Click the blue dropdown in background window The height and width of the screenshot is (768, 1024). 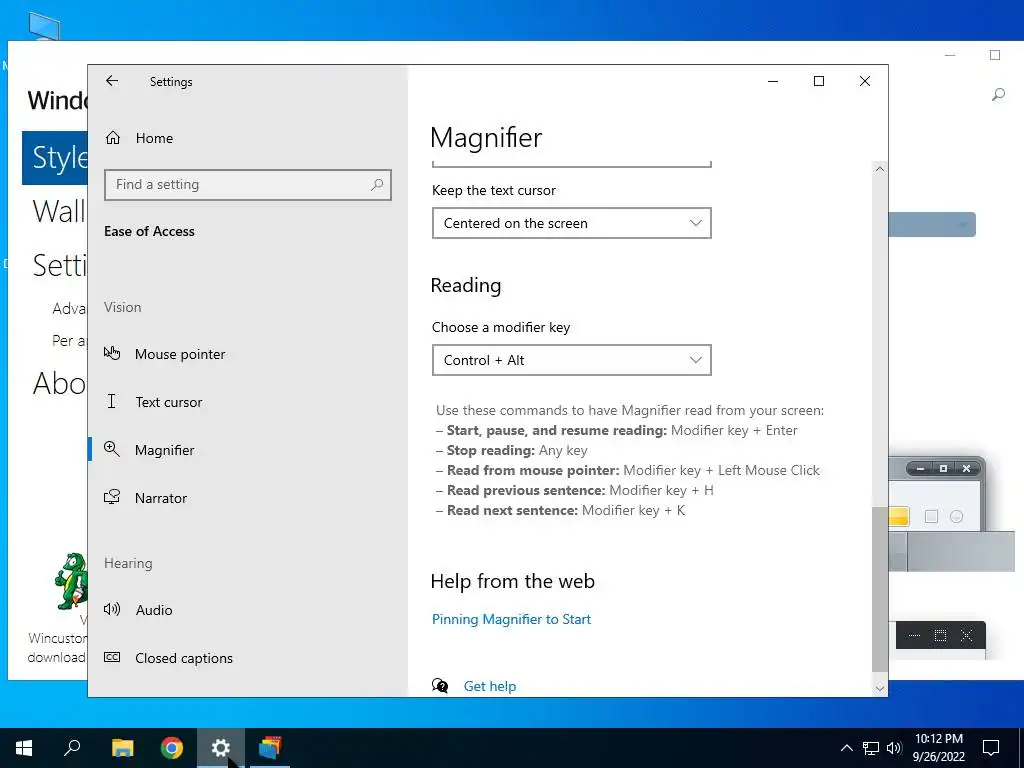coord(932,225)
